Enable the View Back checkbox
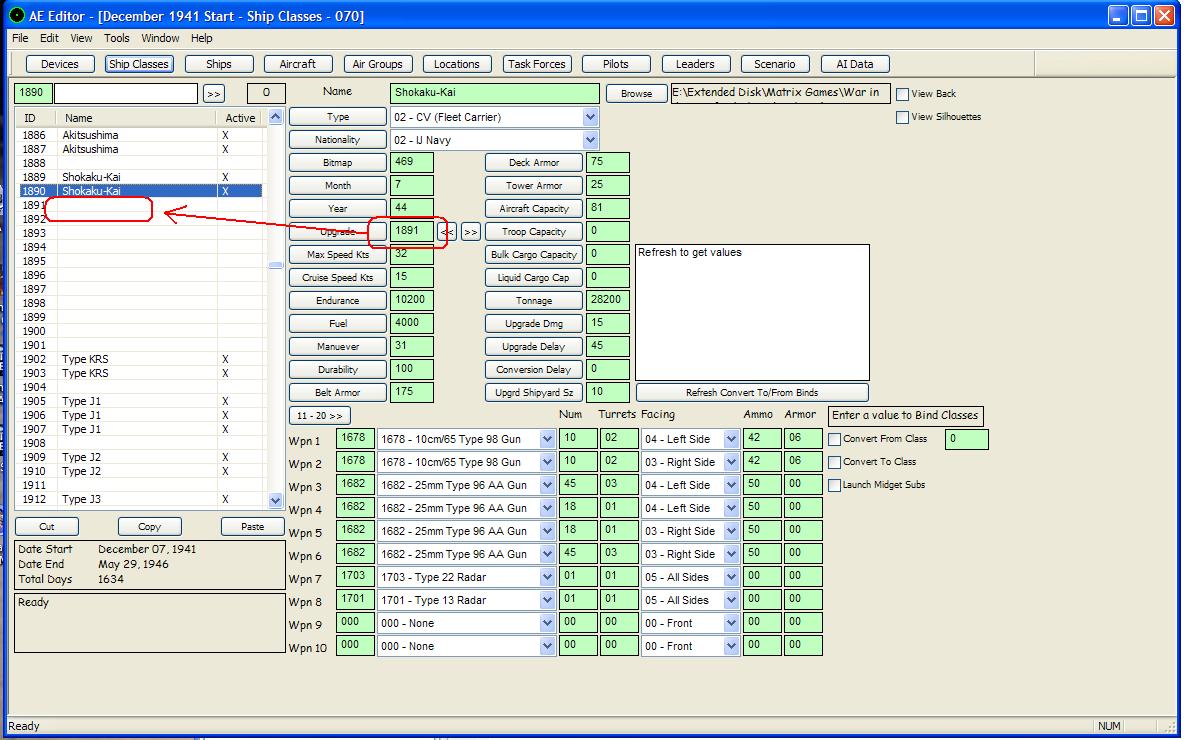The height and width of the screenshot is (740, 1185). 903,94
